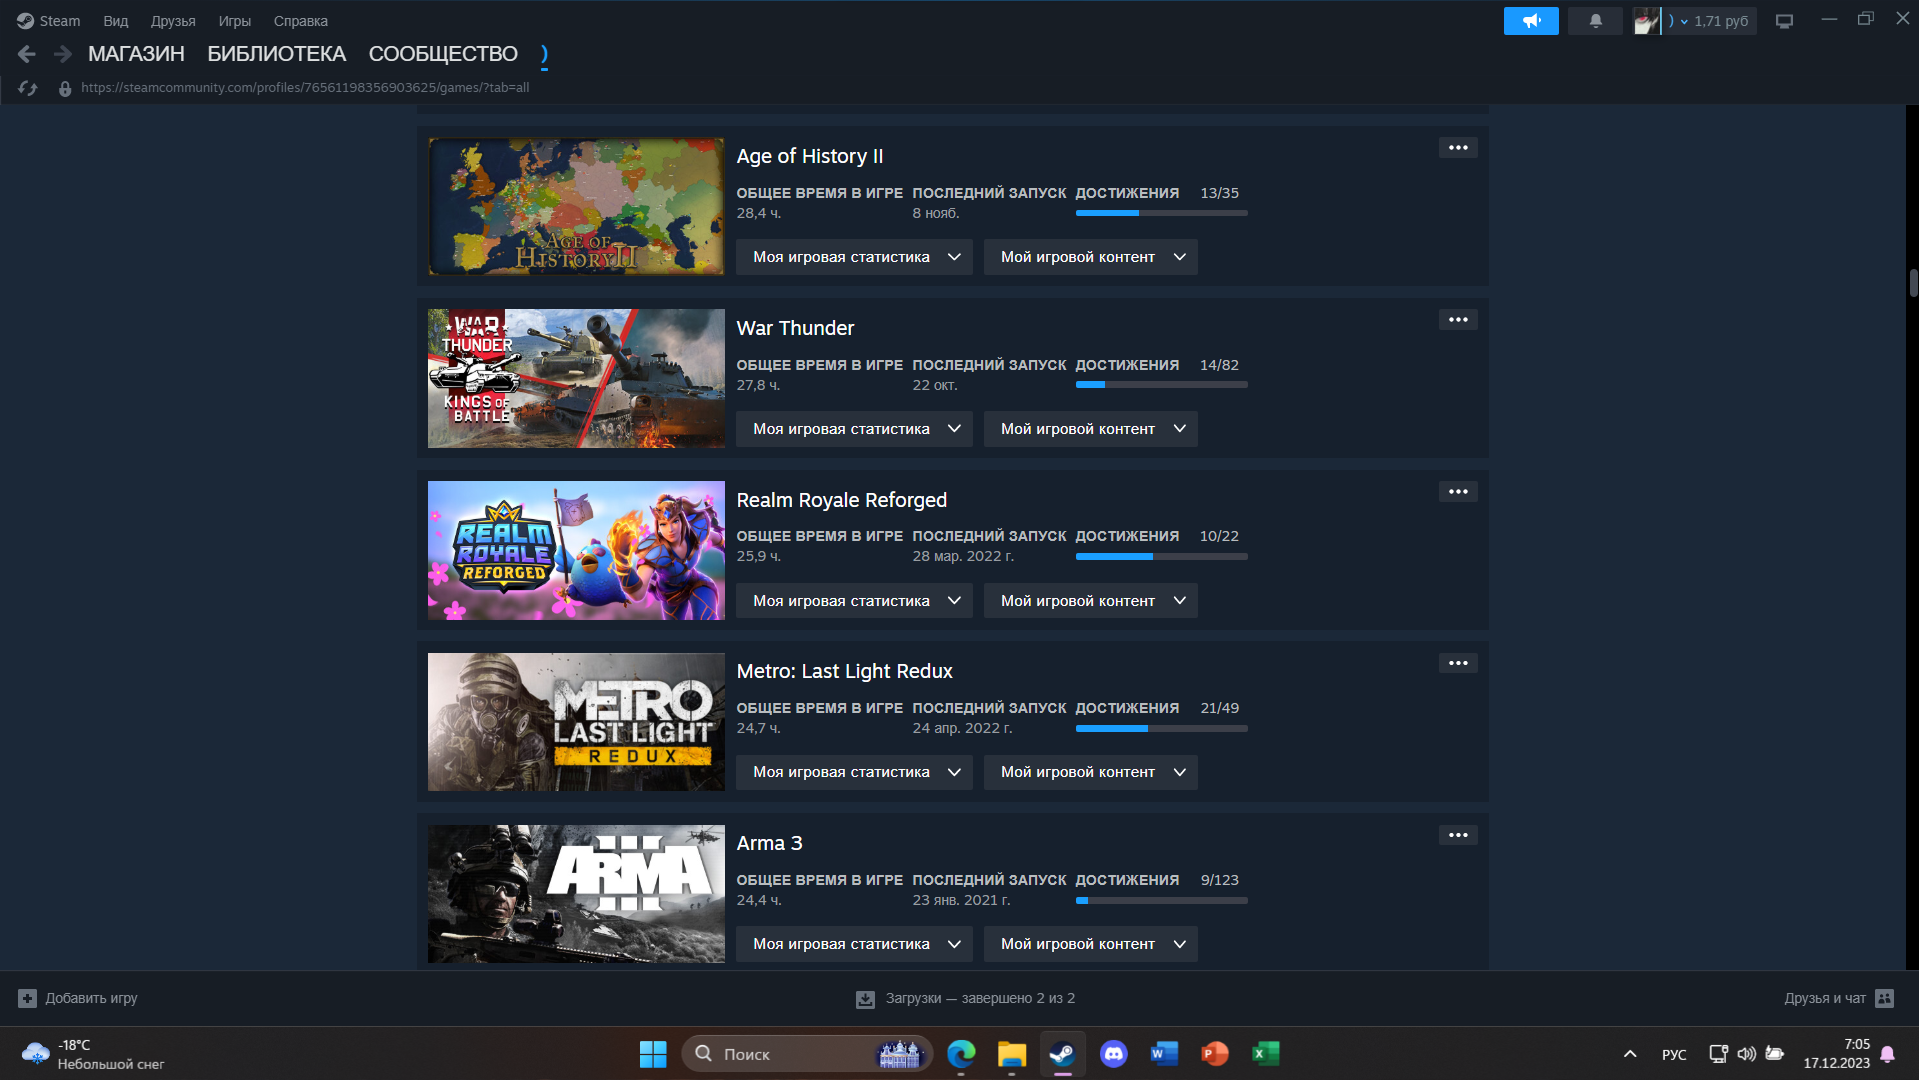Viewport: 1919px width, 1080px height.
Task: Open PowerPoint from the taskbar
Action: coord(1215,1054)
